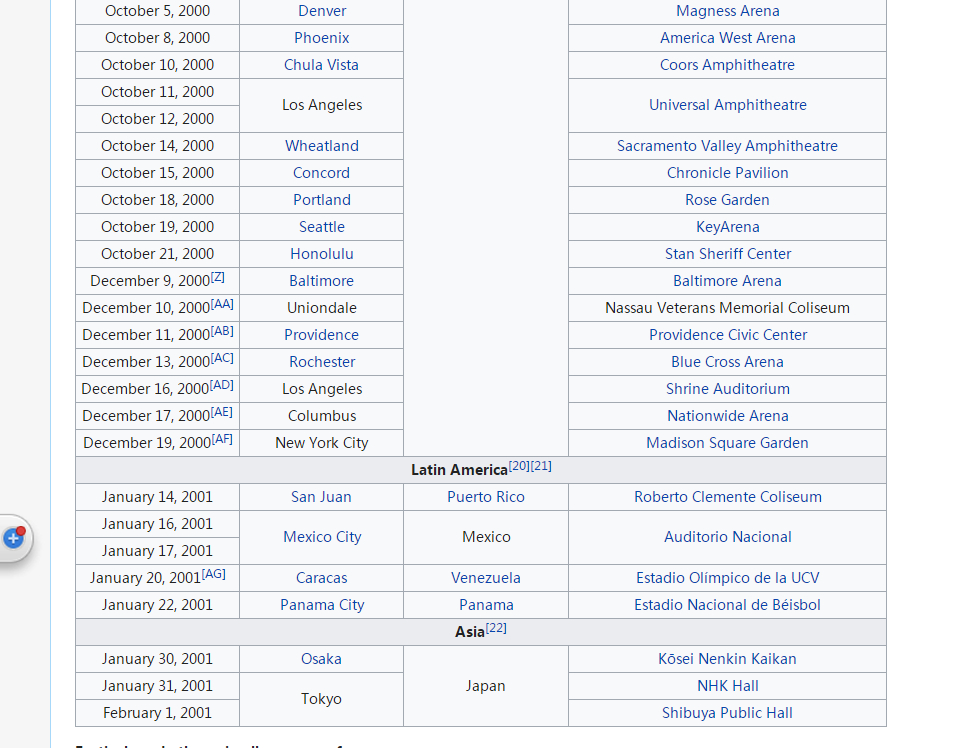Follow footnote AE beside December 17, 2000
The image size is (963, 748).
(222, 412)
